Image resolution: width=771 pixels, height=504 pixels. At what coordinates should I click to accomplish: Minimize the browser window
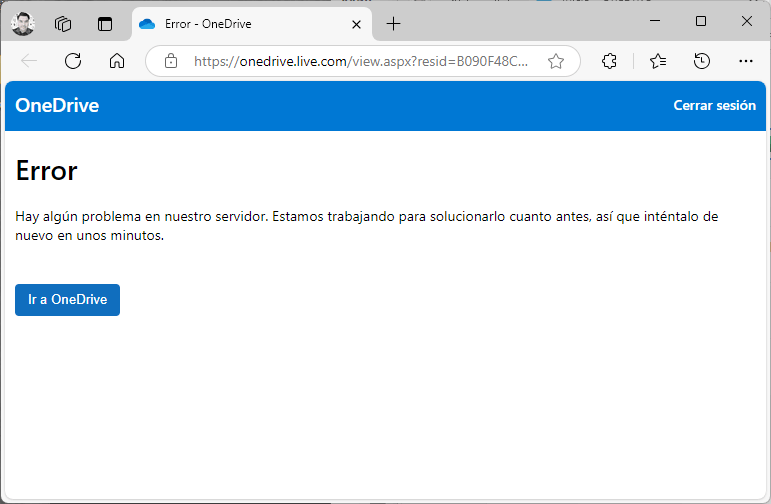pos(654,21)
